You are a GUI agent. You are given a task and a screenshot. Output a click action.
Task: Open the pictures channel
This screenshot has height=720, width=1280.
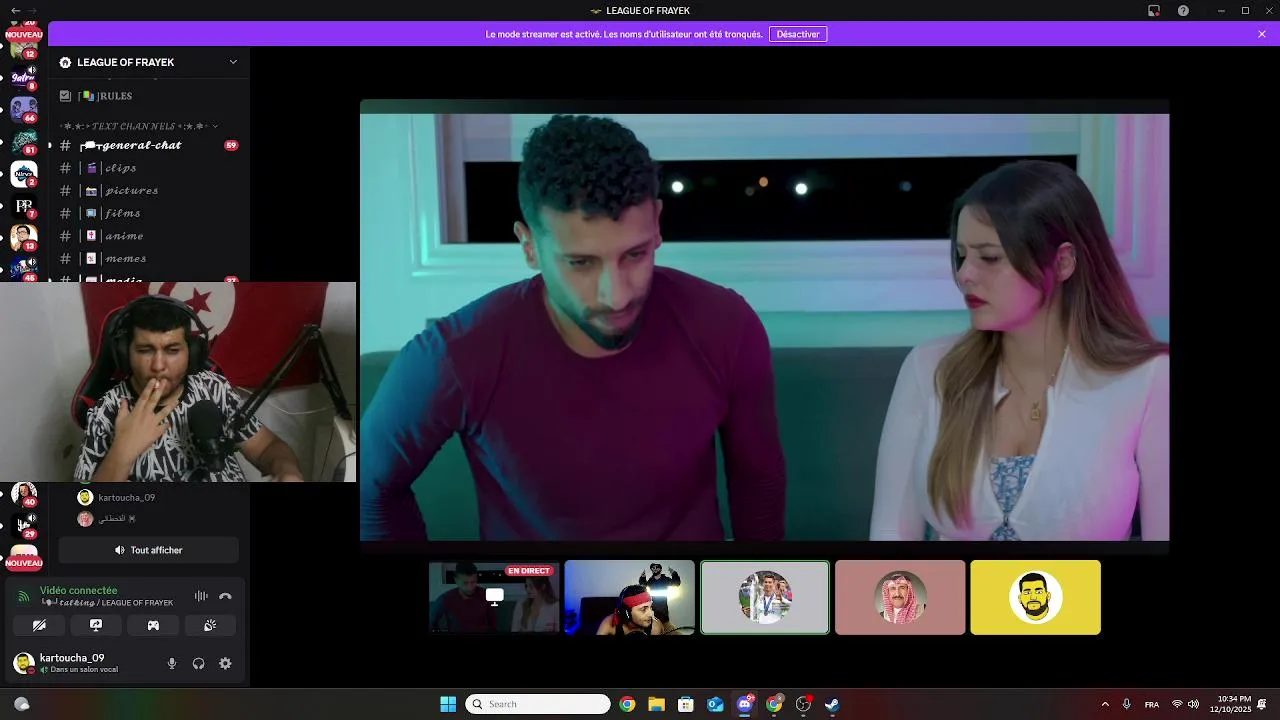(148, 190)
